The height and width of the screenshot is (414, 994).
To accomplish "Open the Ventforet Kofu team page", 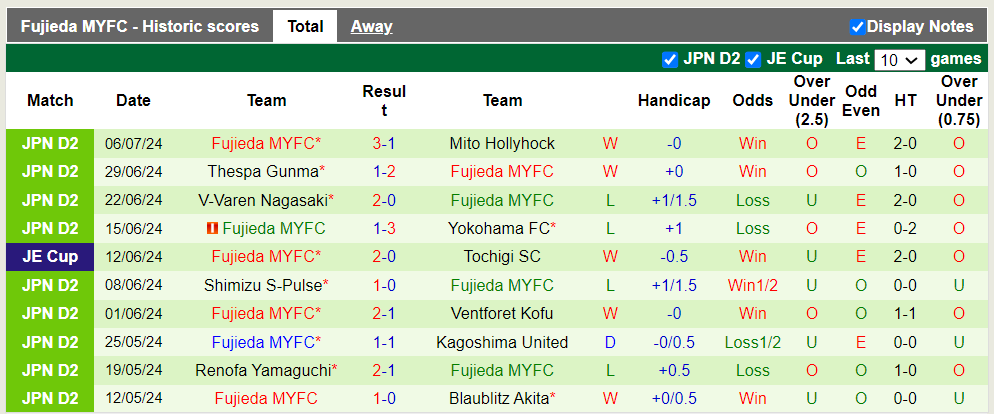I will (x=502, y=314).
